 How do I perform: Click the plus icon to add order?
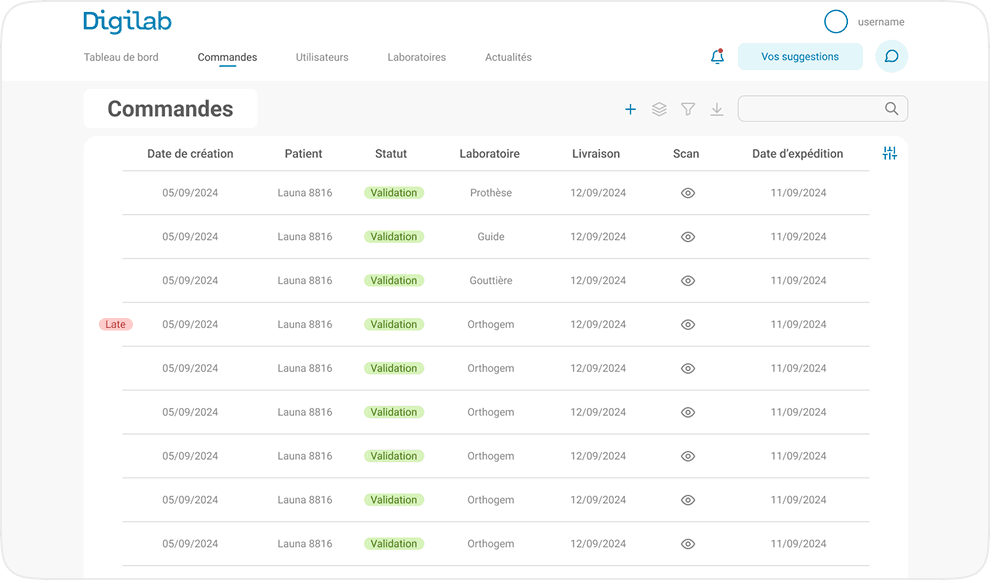630,110
